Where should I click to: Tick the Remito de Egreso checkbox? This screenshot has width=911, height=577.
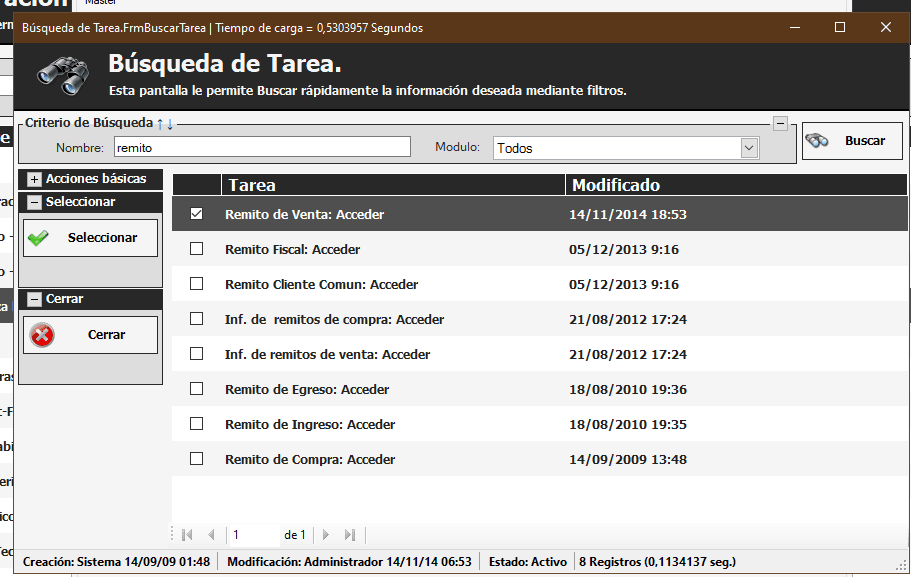pyautogui.click(x=196, y=389)
